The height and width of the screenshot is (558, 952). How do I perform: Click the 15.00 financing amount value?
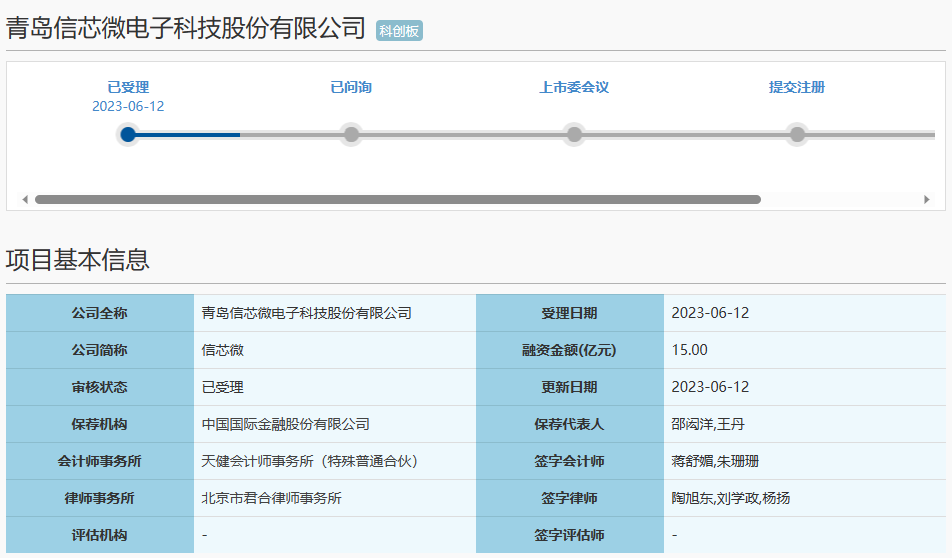690,350
